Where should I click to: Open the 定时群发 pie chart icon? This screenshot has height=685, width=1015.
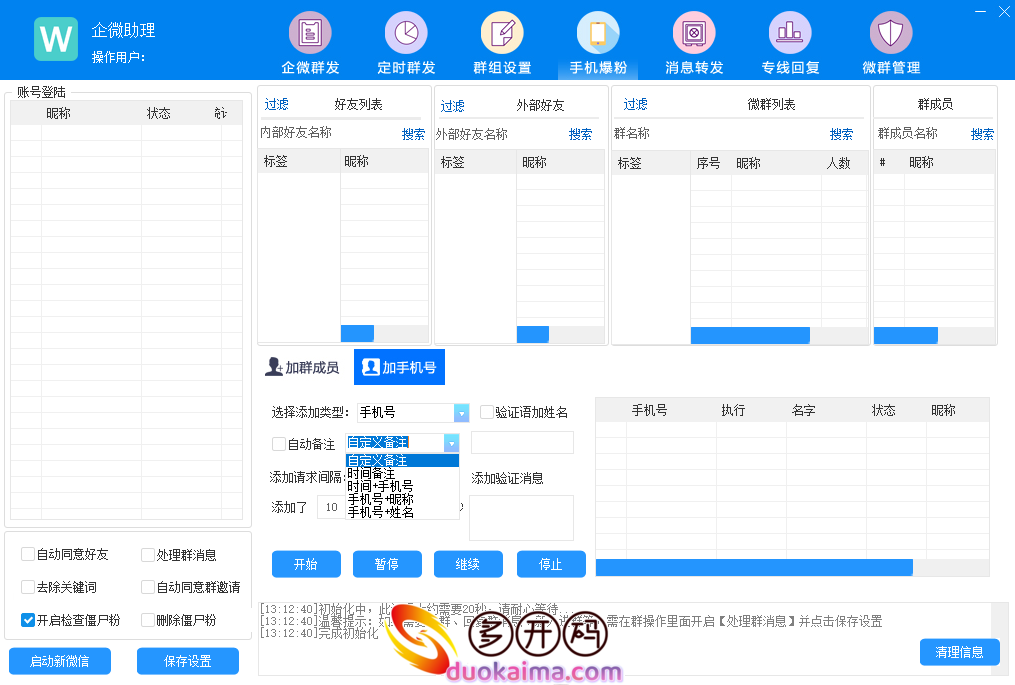(406, 33)
